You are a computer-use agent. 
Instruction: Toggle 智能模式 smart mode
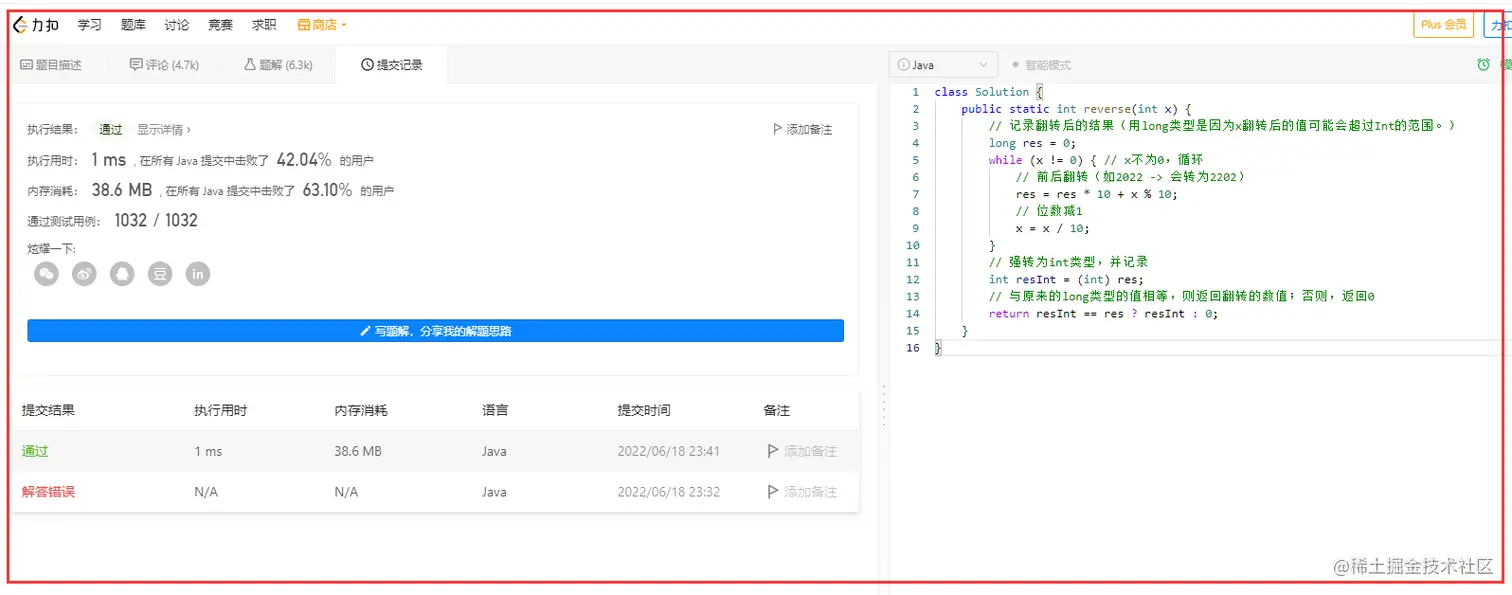(x=1042, y=65)
